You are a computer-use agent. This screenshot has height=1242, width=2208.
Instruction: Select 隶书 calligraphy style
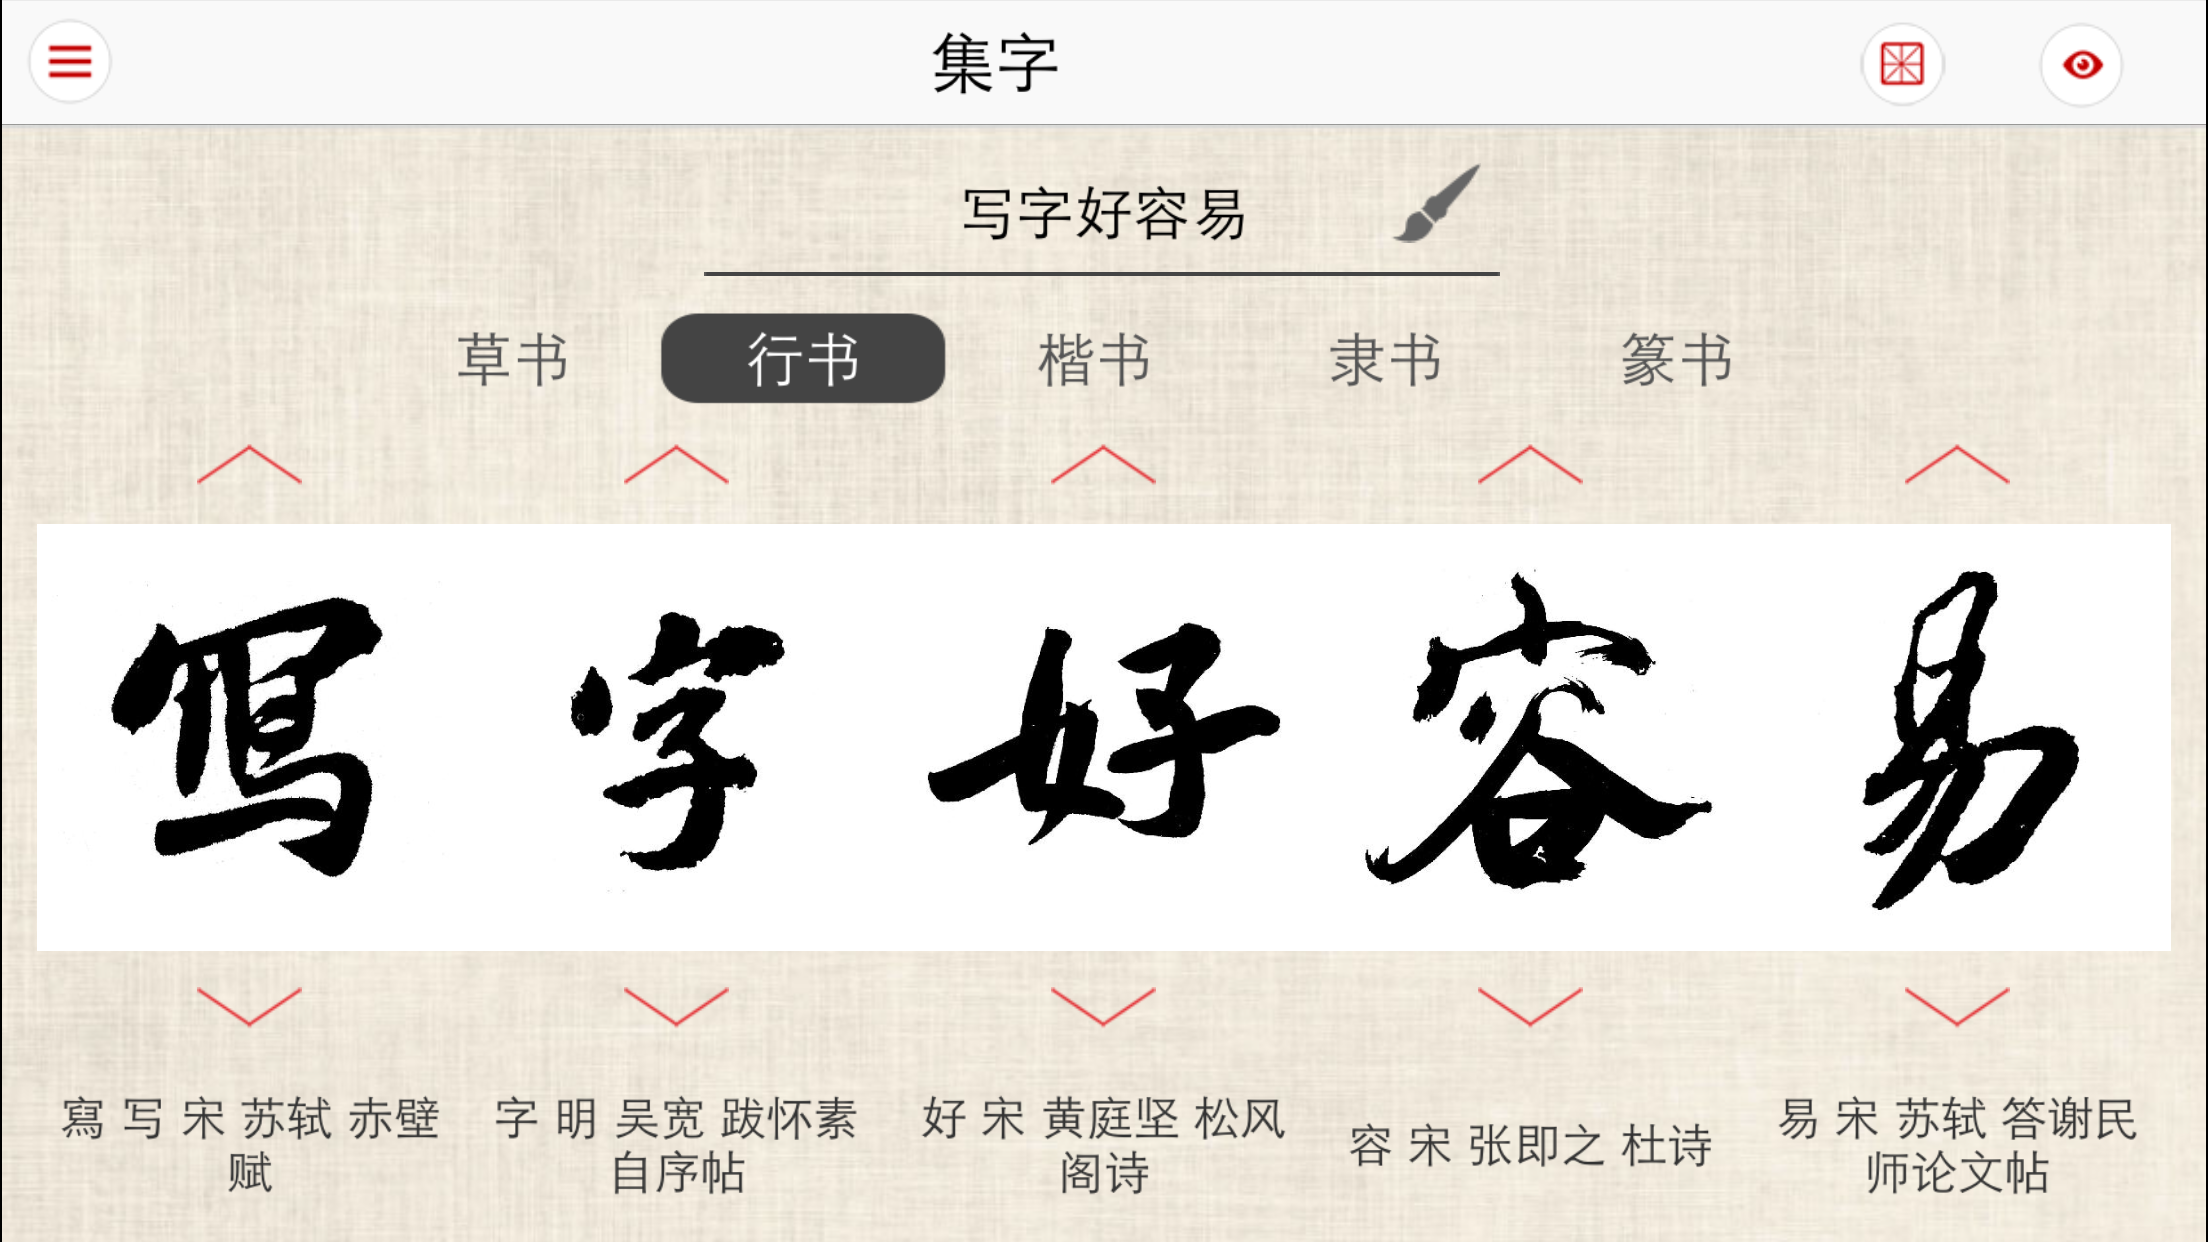point(1385,356)
